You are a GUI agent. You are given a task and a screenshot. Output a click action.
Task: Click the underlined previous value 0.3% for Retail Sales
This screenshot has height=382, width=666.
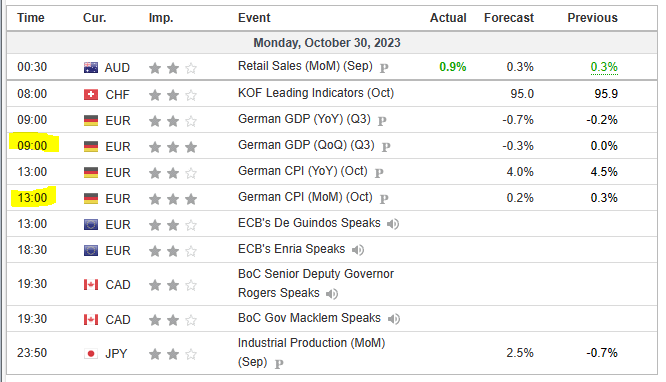[604, 67]
